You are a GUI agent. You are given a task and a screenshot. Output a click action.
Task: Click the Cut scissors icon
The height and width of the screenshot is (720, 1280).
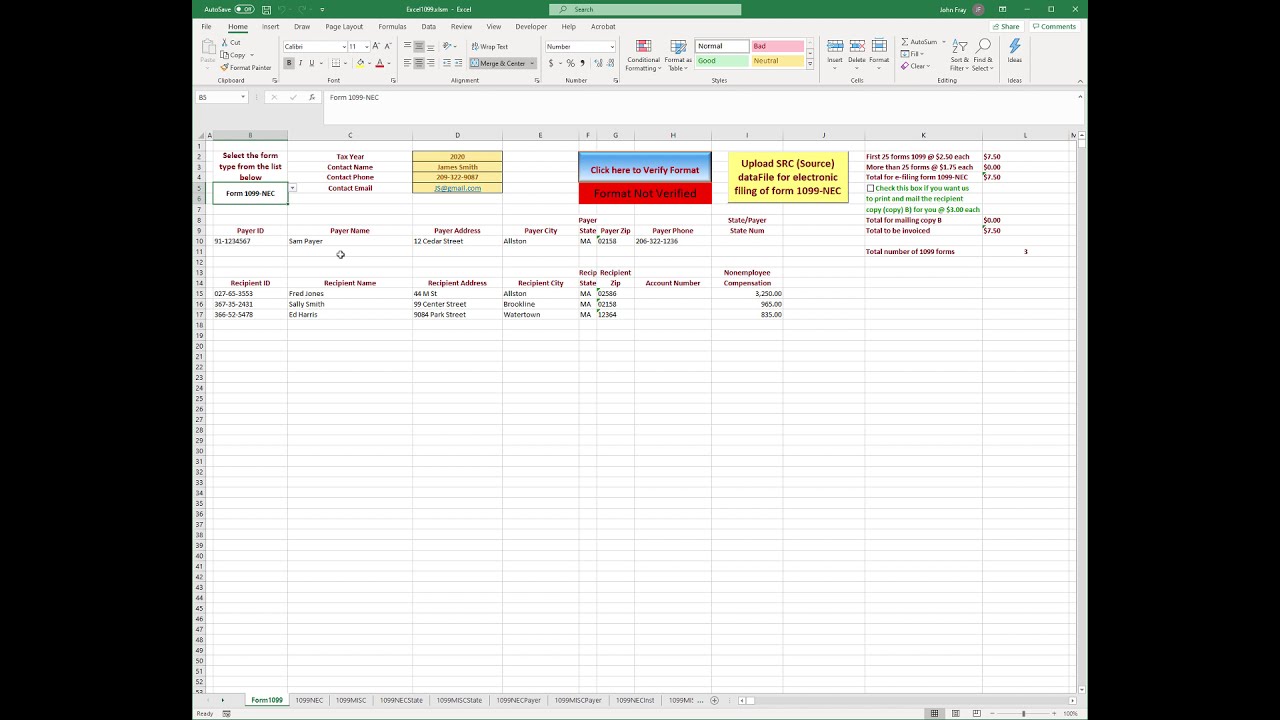click(x=224, y=43)
